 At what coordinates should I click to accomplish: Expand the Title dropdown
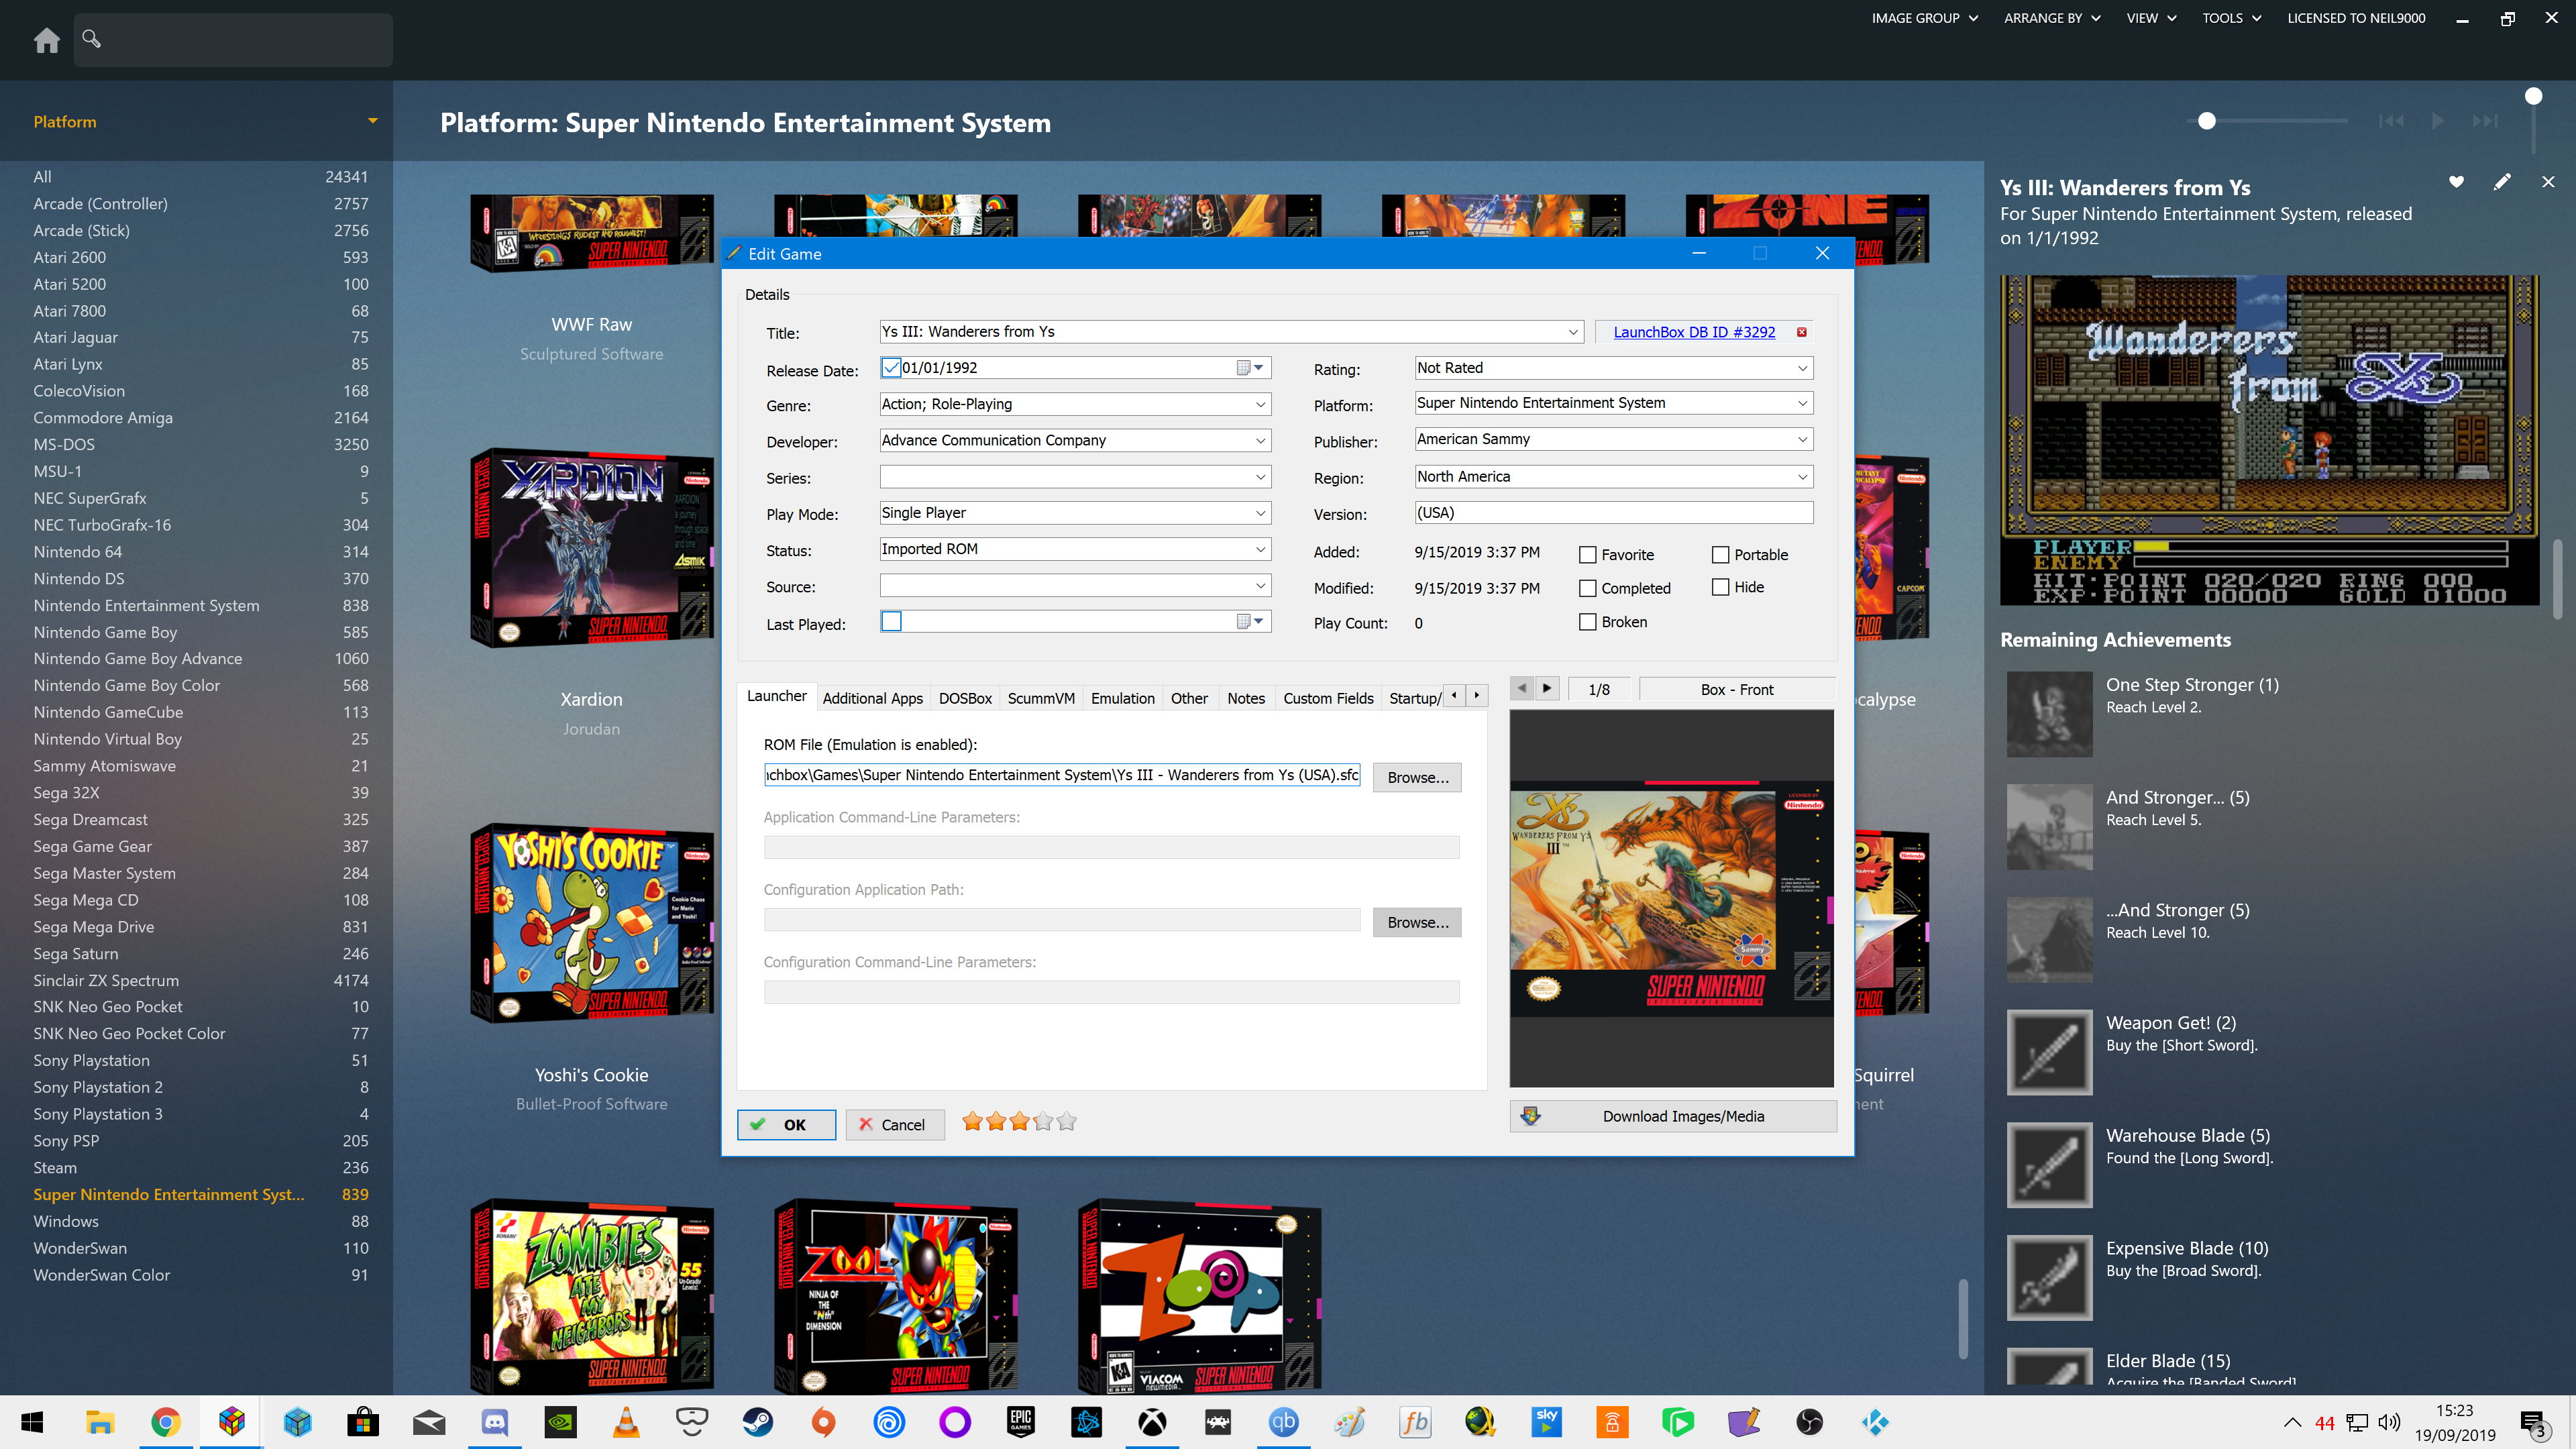pyautogui.click(x=1573, y=332)
